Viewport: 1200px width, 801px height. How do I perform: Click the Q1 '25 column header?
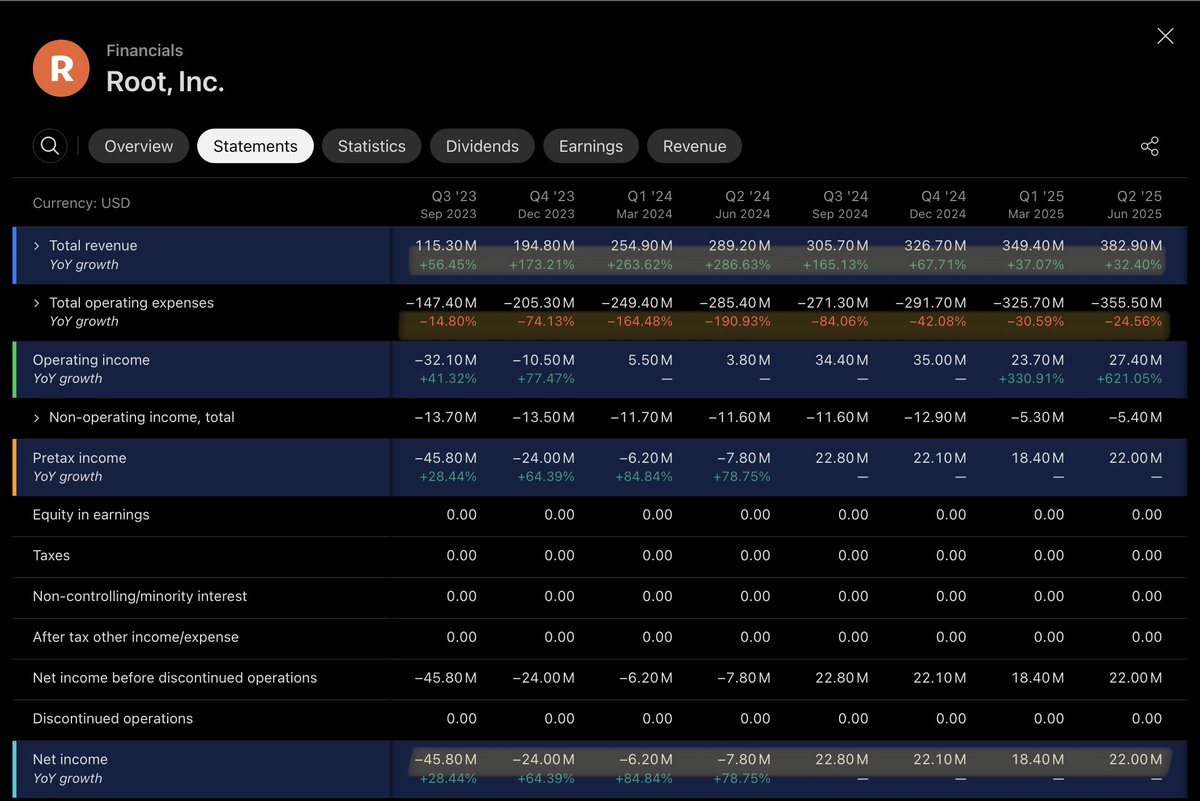[1036, 205]
